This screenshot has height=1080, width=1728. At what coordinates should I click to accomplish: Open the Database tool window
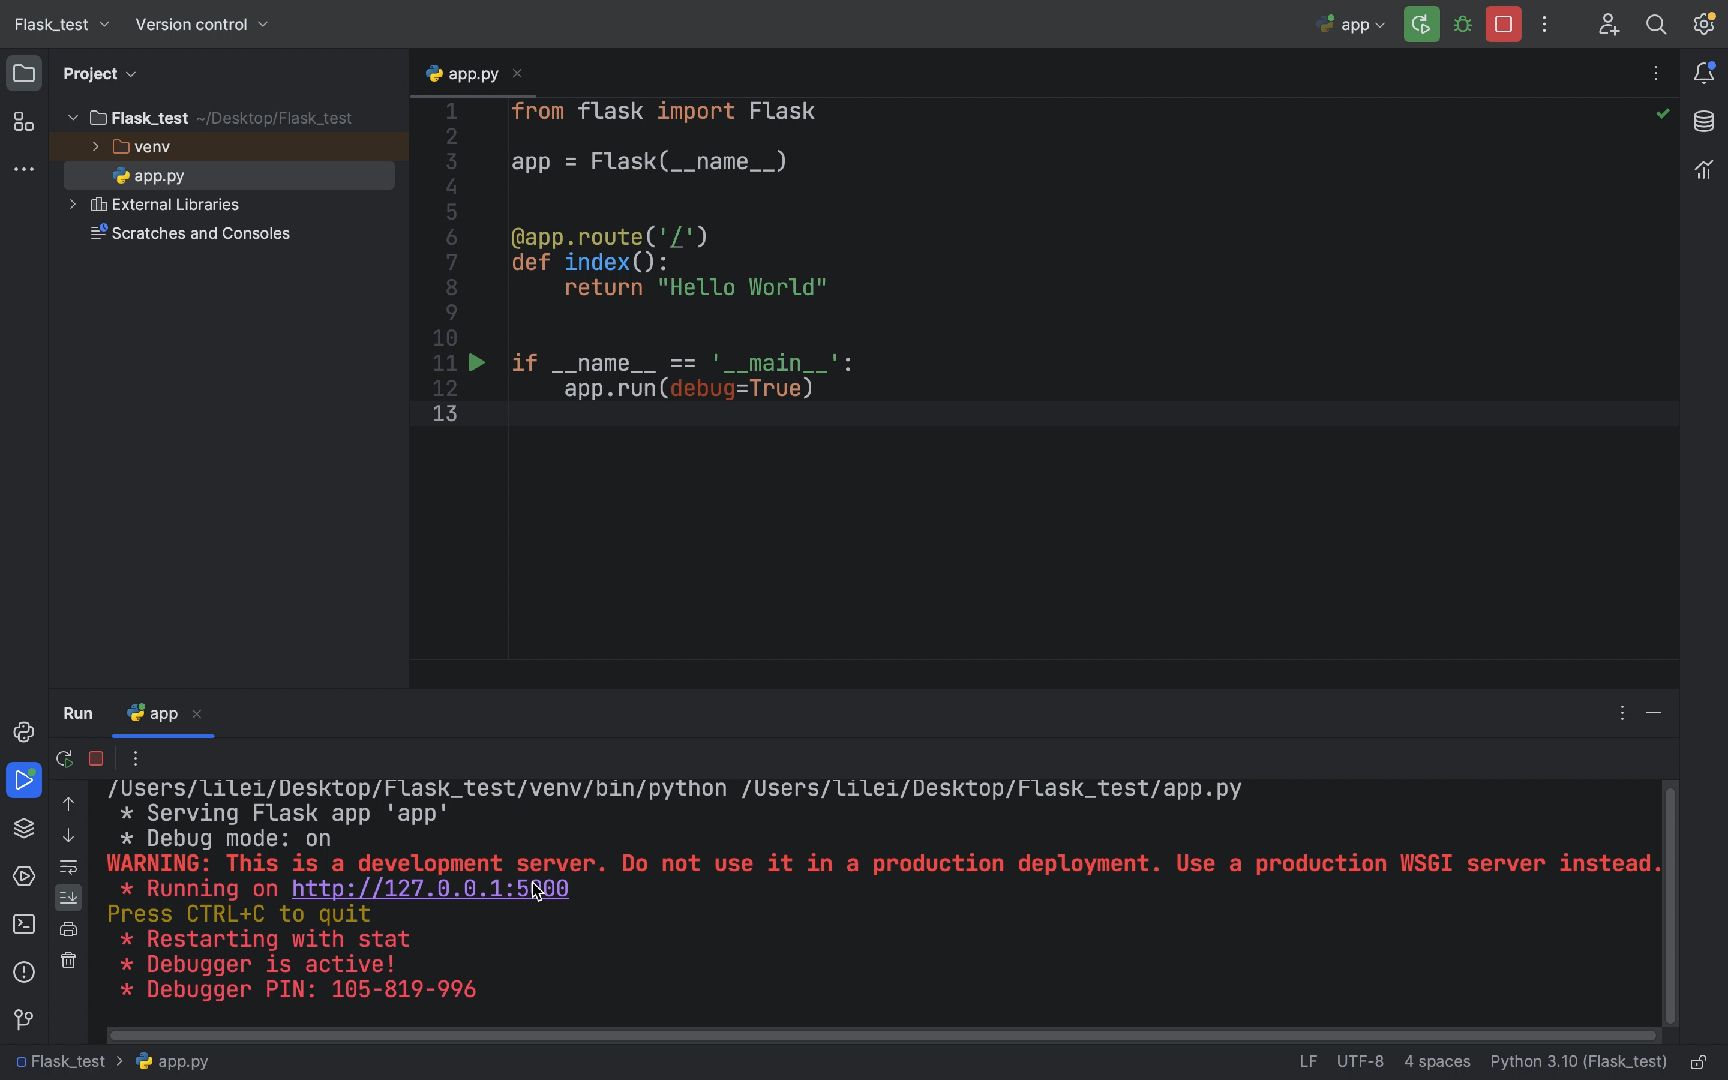pyautogui.click(x=1704, y=122)
